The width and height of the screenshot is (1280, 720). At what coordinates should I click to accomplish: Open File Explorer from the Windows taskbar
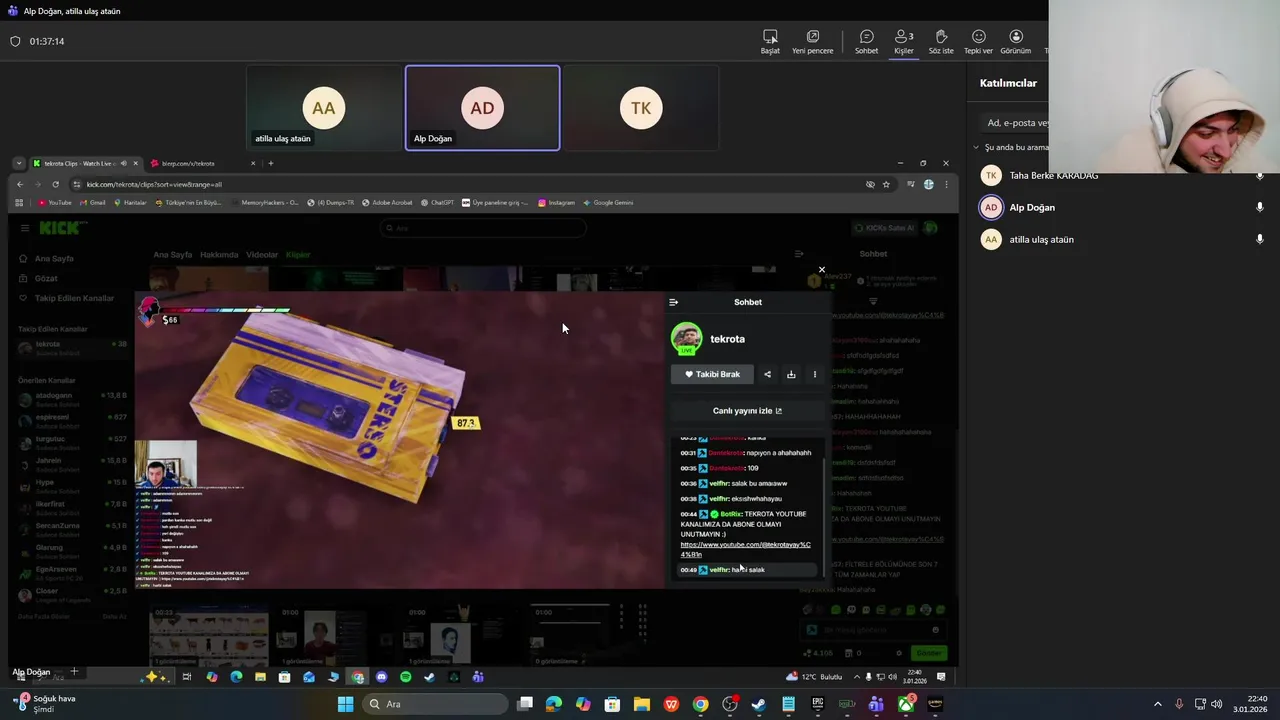coord(641,704)
